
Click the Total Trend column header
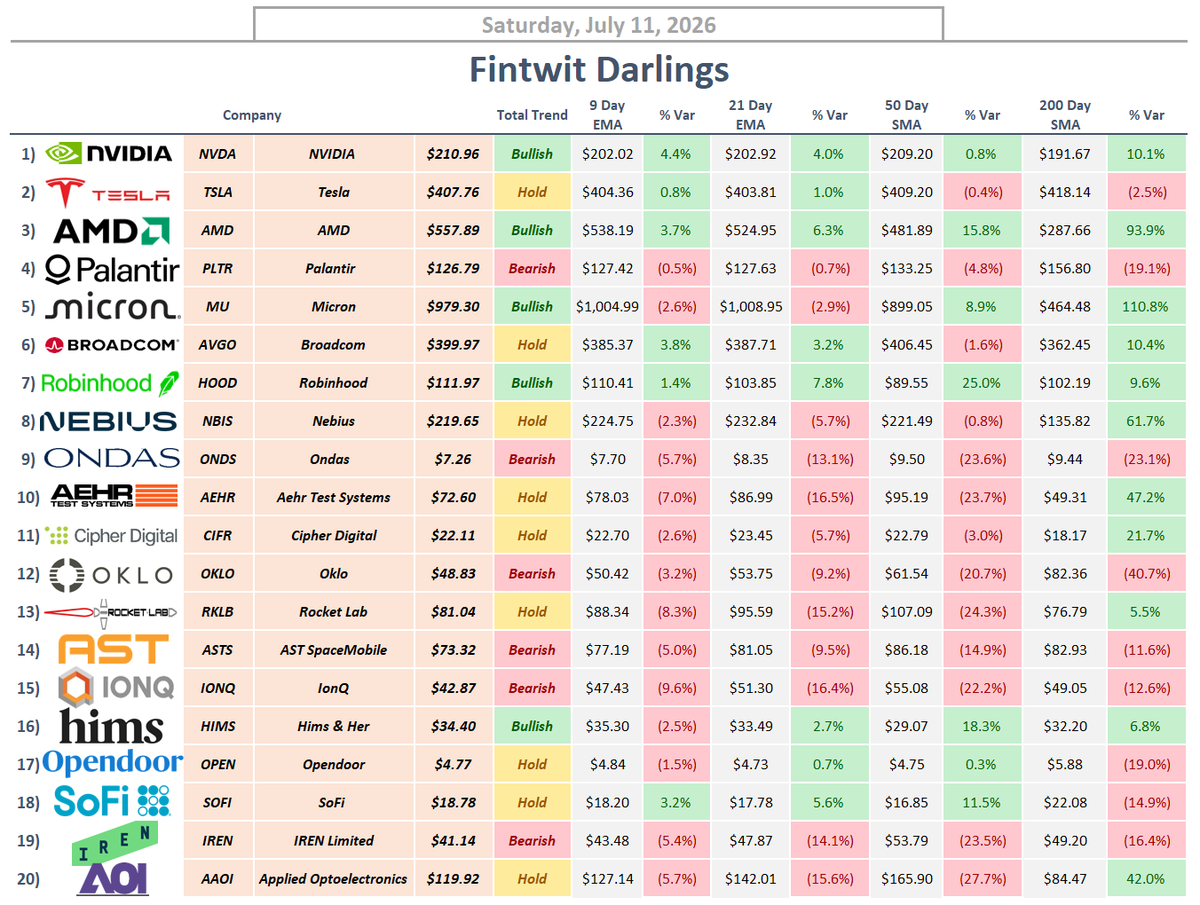click(x=532, y=116)
